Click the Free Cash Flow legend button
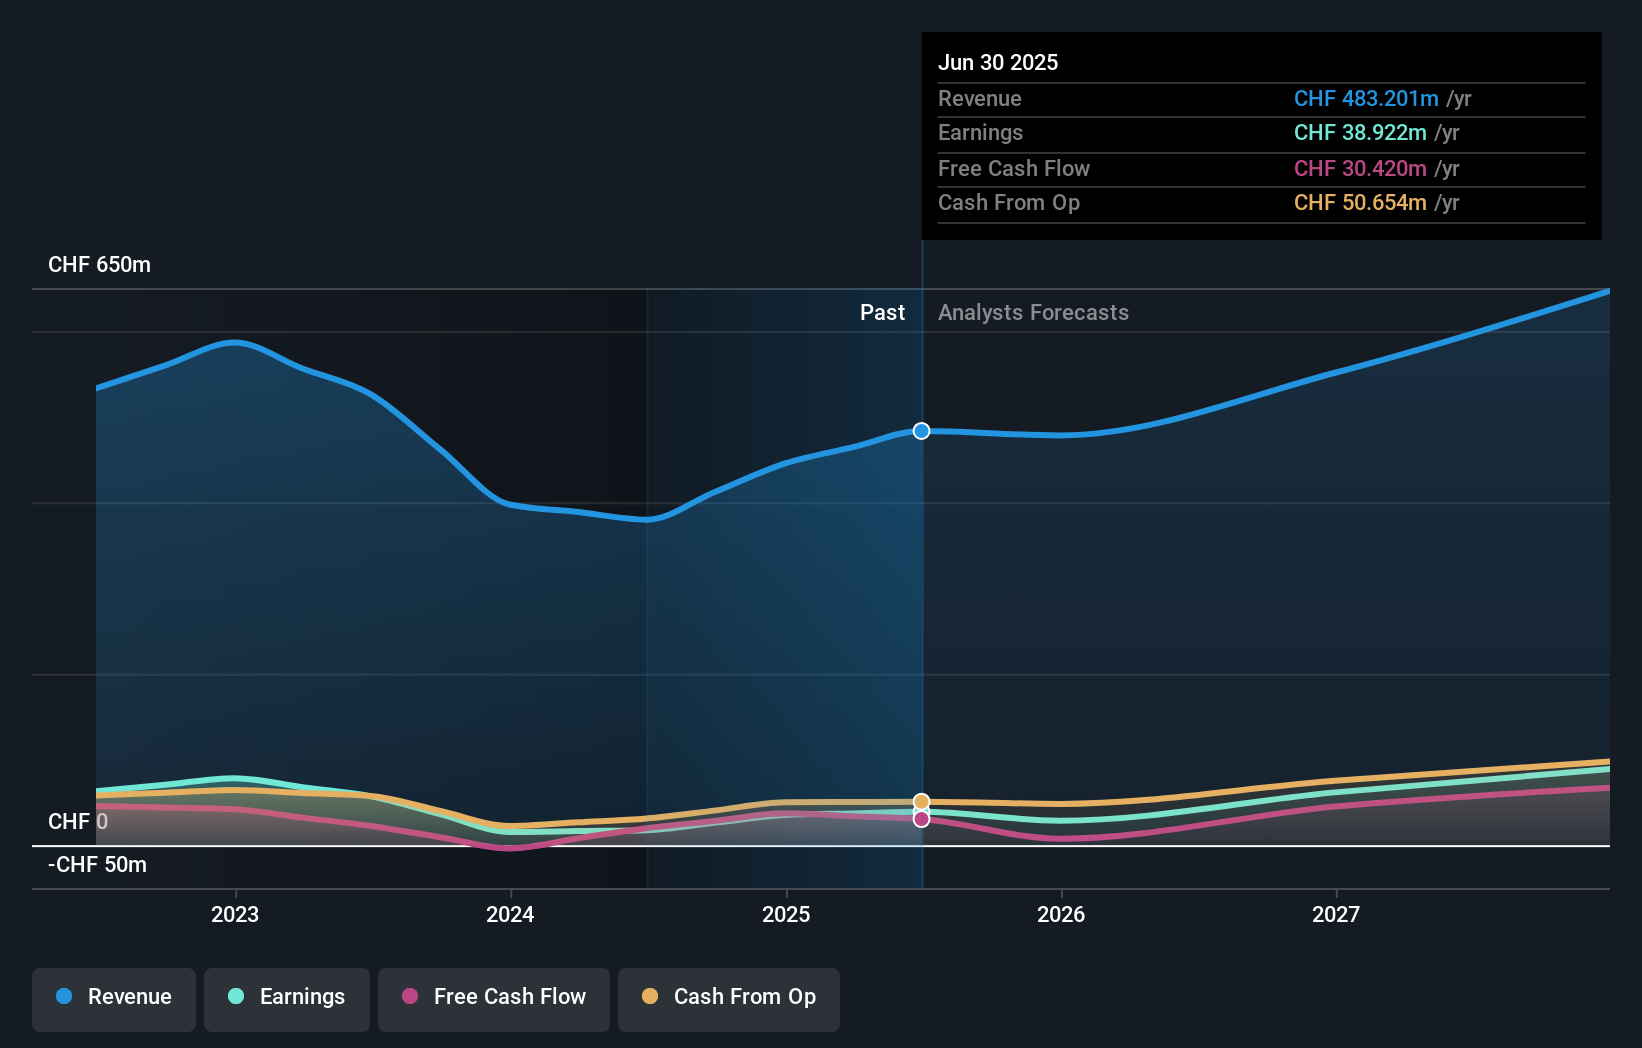Viewport: 1642px width, 1048px height. pyautogui.click(x=493, y=997)
